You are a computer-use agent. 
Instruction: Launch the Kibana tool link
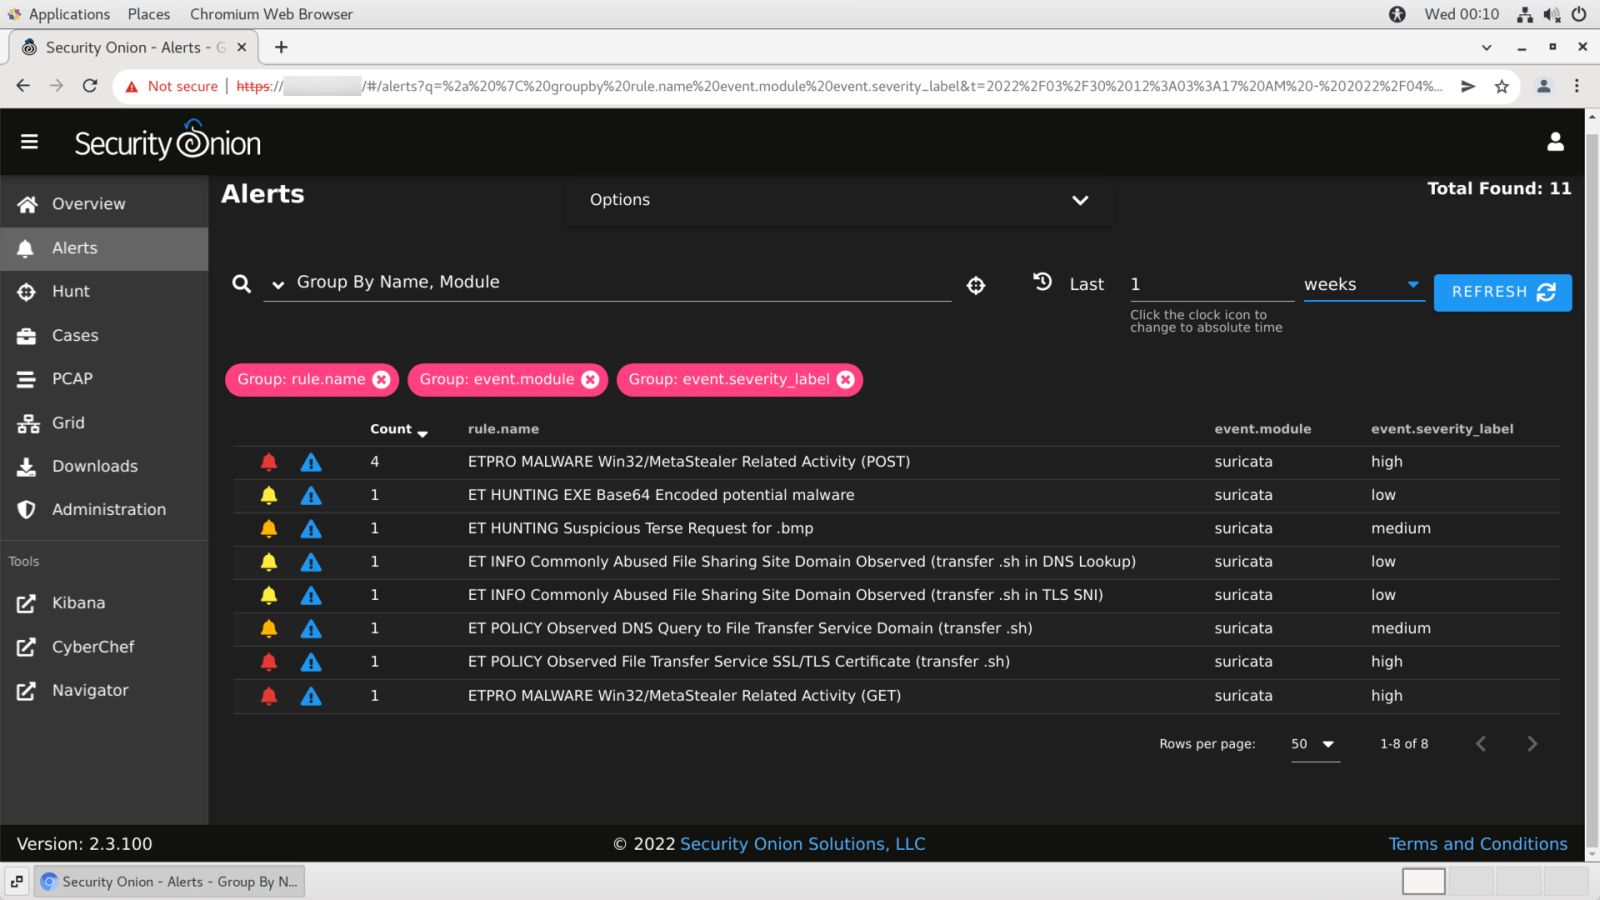[104, 603]
